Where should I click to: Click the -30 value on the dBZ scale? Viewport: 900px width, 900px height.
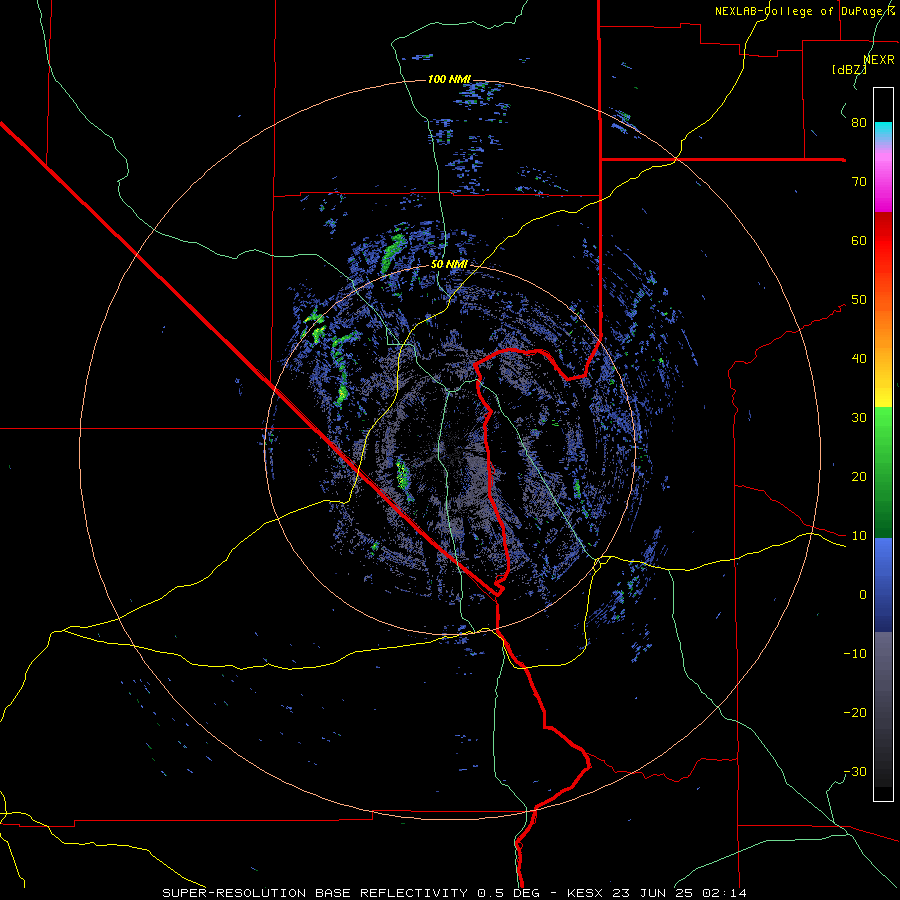[855, 771]
